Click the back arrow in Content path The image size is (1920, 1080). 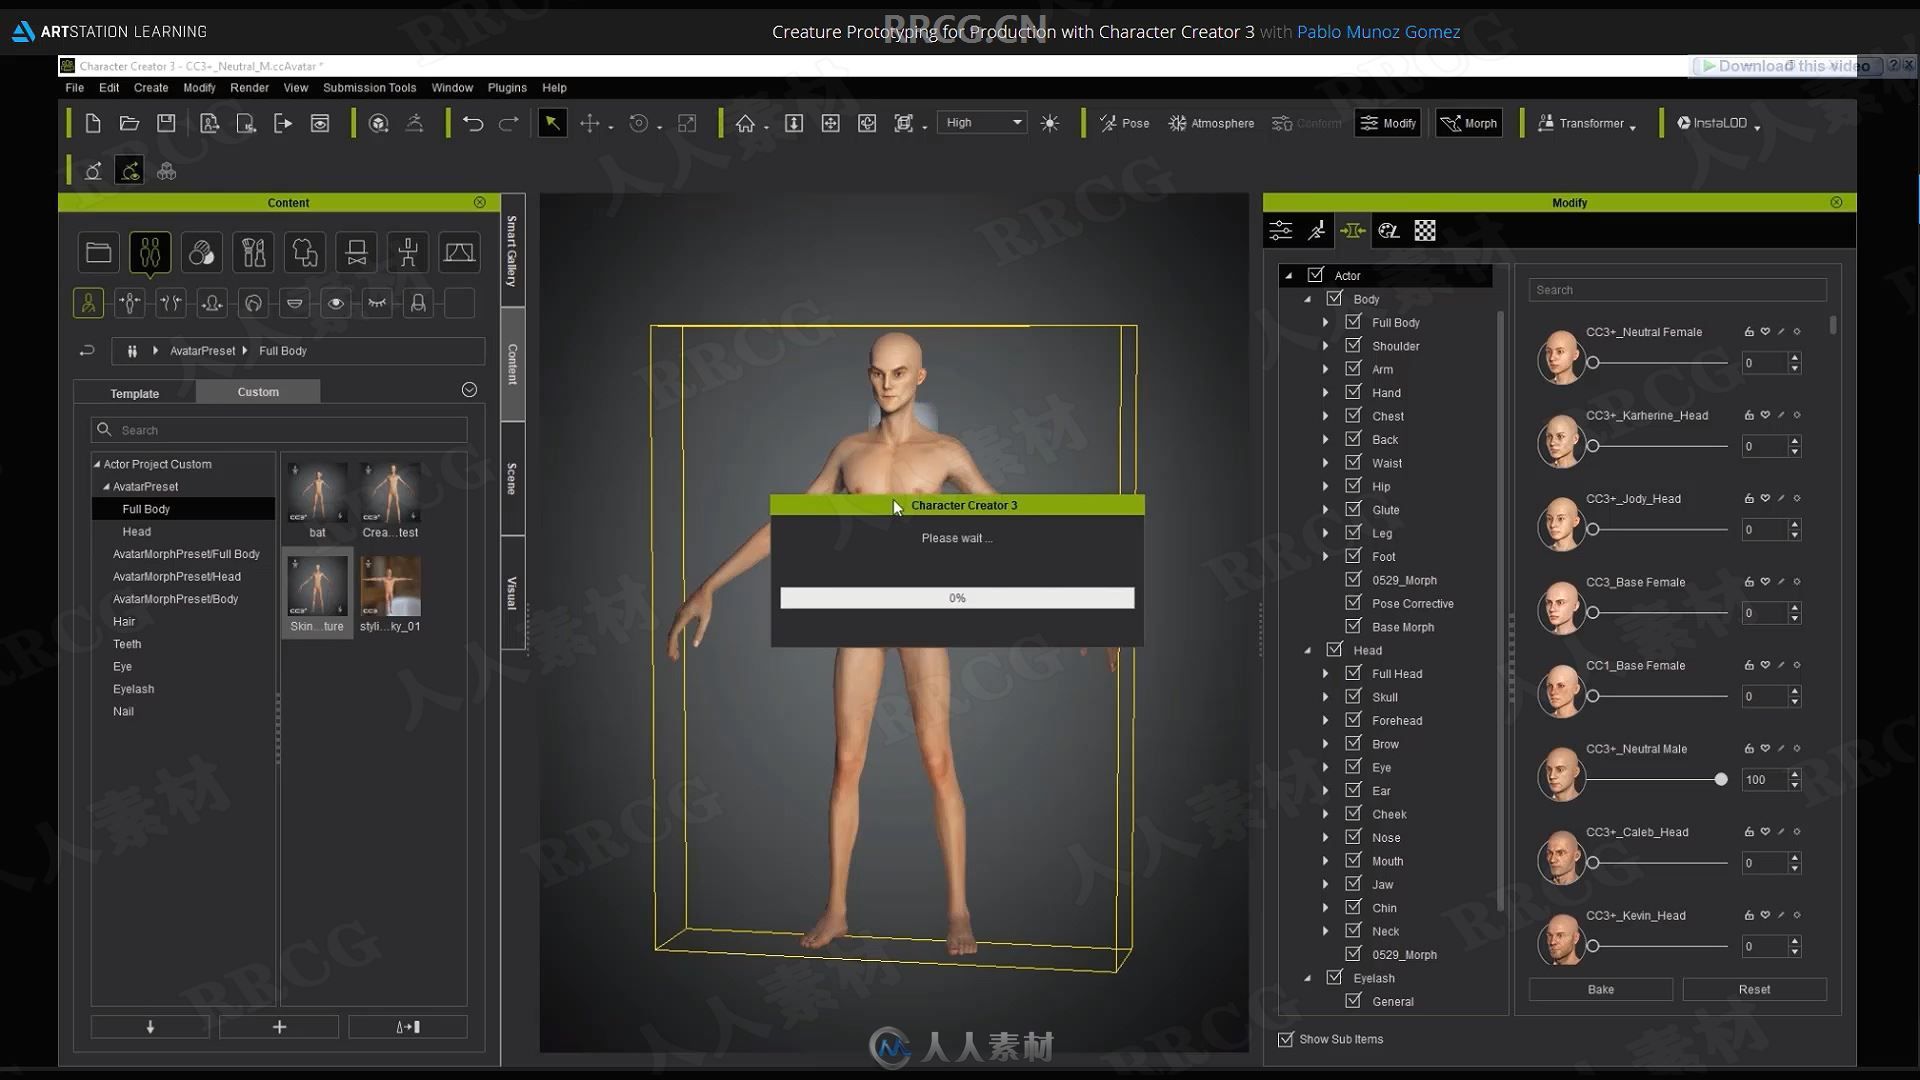[87, 351]
